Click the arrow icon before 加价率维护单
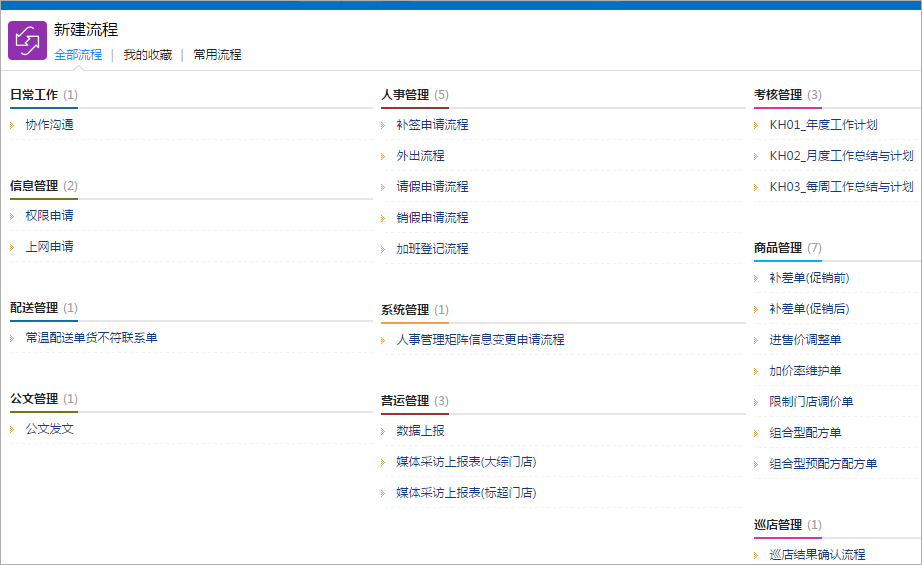The height and width of the screenshot is (565, 922). tap(757, 371)
